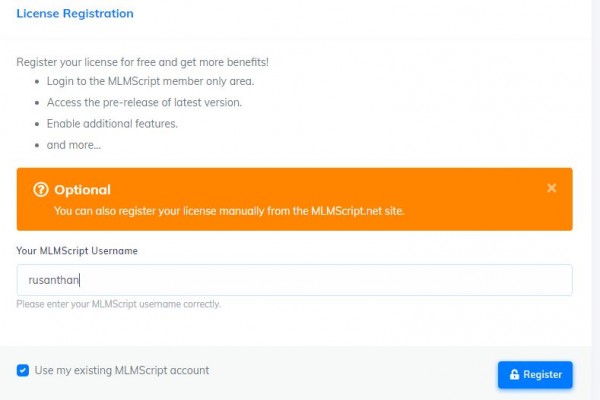
Task: Click the 'Use my existing MLMScript account' label
Action: [122, 371]
